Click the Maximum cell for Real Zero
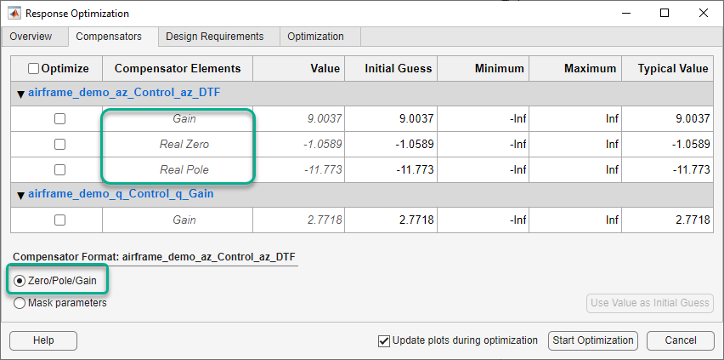724x360 pixels. pyautogui.click(x=575, y=144)
